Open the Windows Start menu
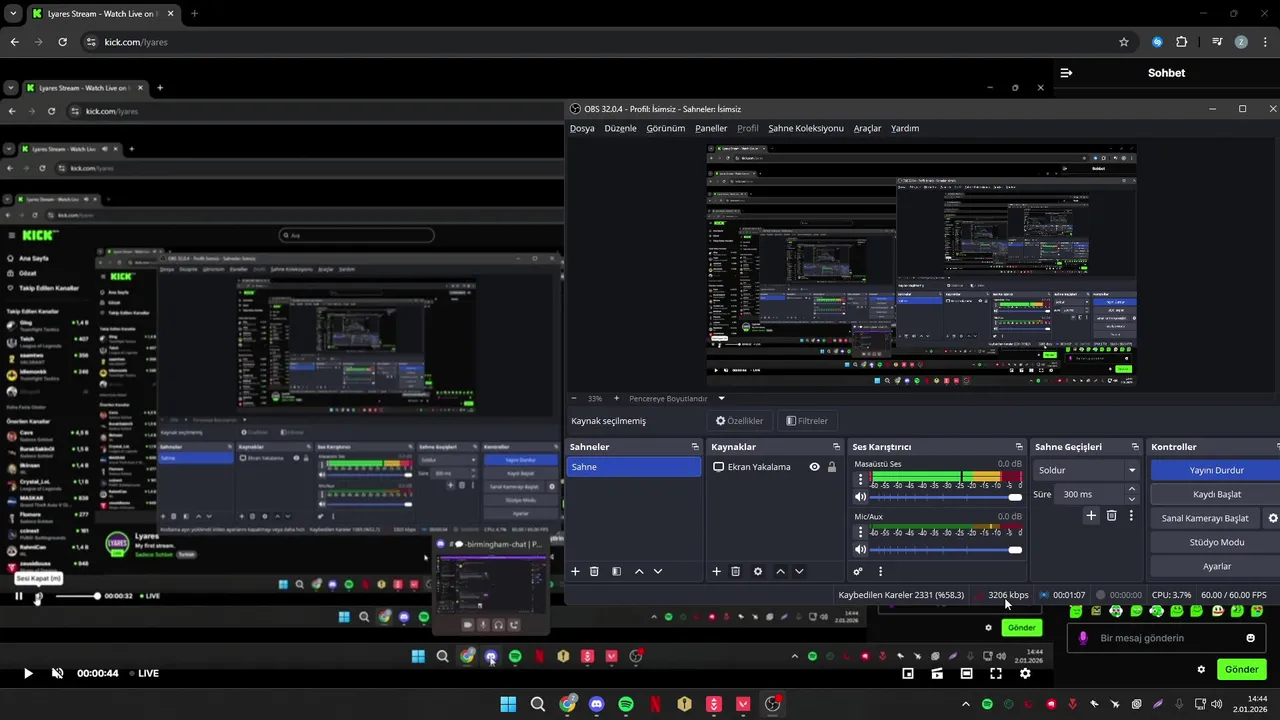The height and width of the screenshot is (720, 1280). click(508, 704)
